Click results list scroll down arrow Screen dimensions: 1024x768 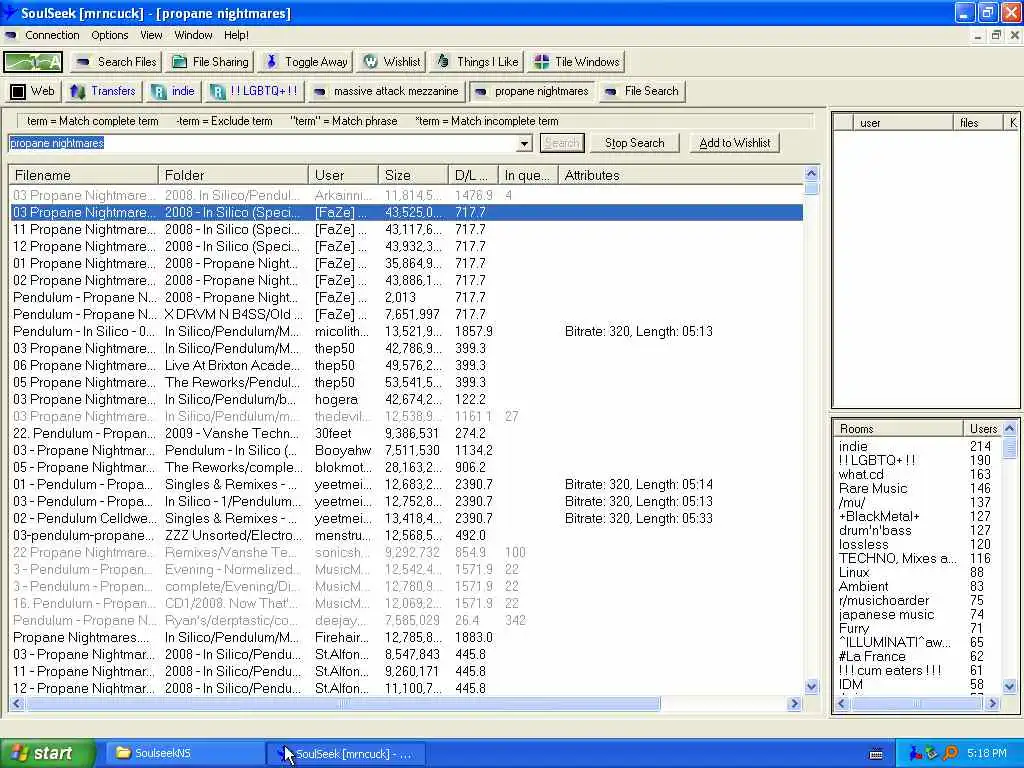tap(811, 686)
